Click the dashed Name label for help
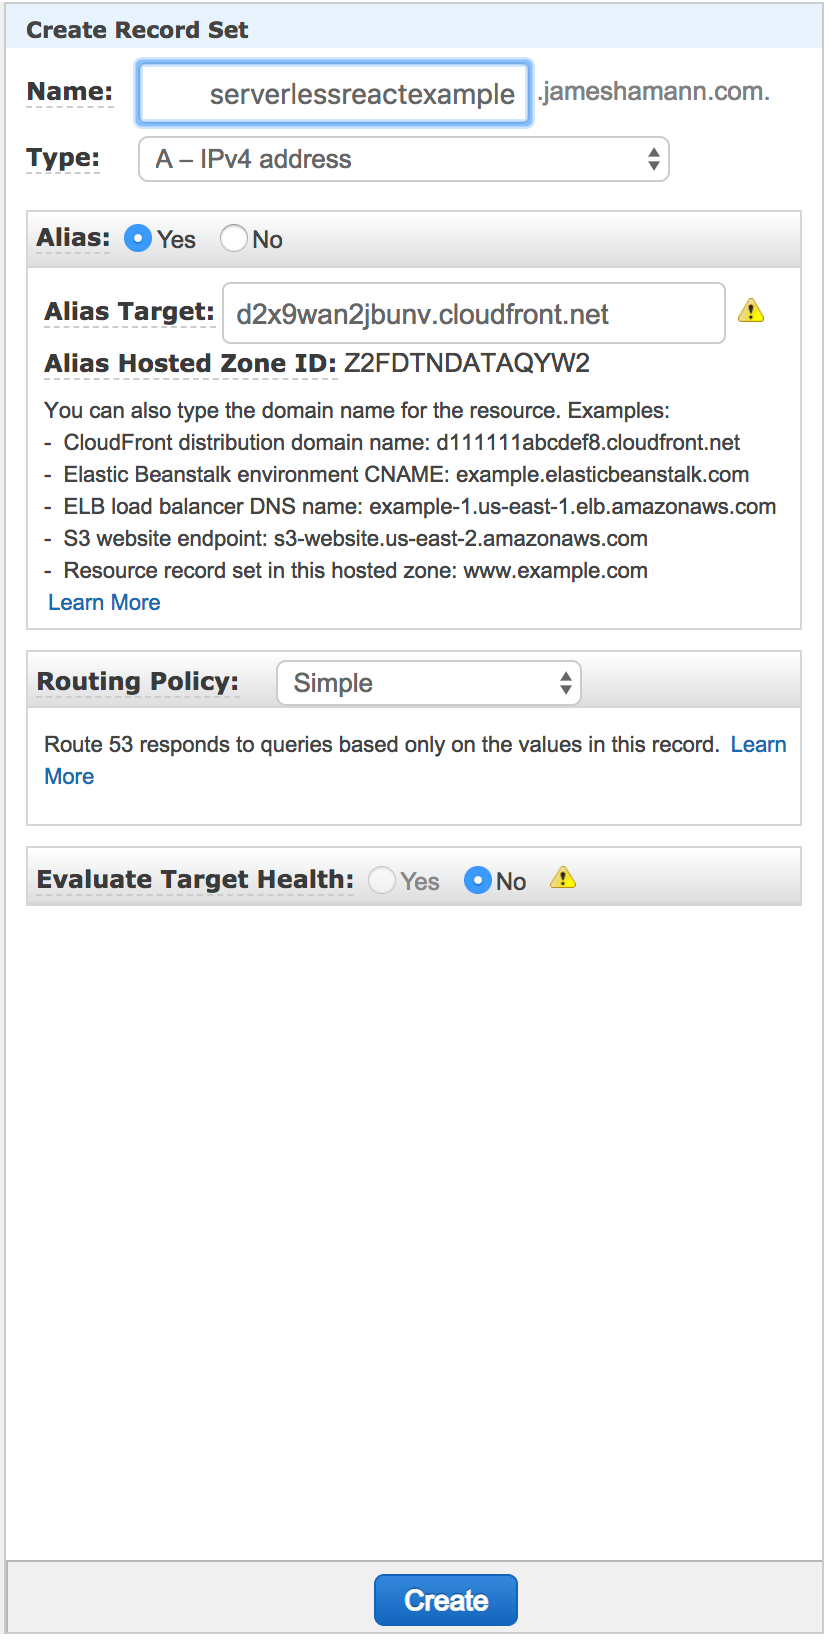The height and width of the screenshot is (1644, 838). click(x=69, y=90)
